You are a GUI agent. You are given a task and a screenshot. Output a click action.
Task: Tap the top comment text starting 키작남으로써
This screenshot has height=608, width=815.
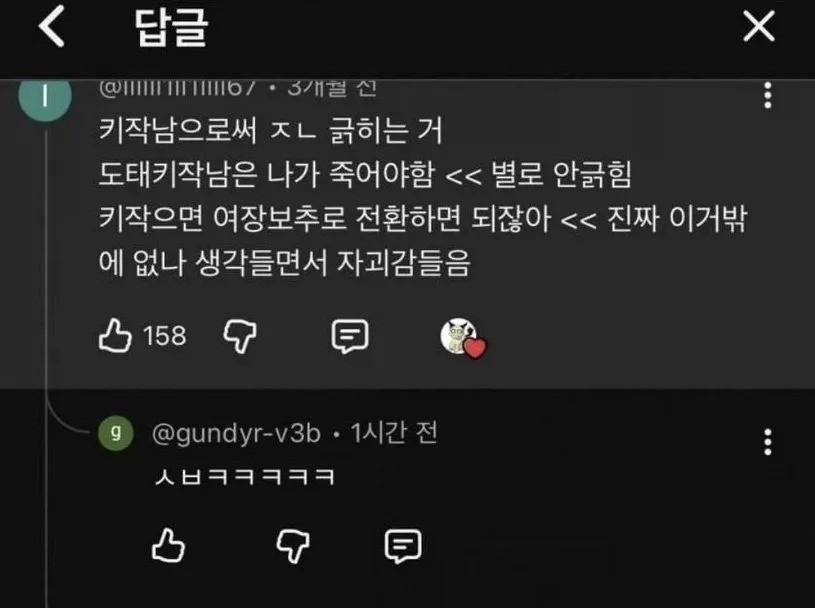[423, 196]
